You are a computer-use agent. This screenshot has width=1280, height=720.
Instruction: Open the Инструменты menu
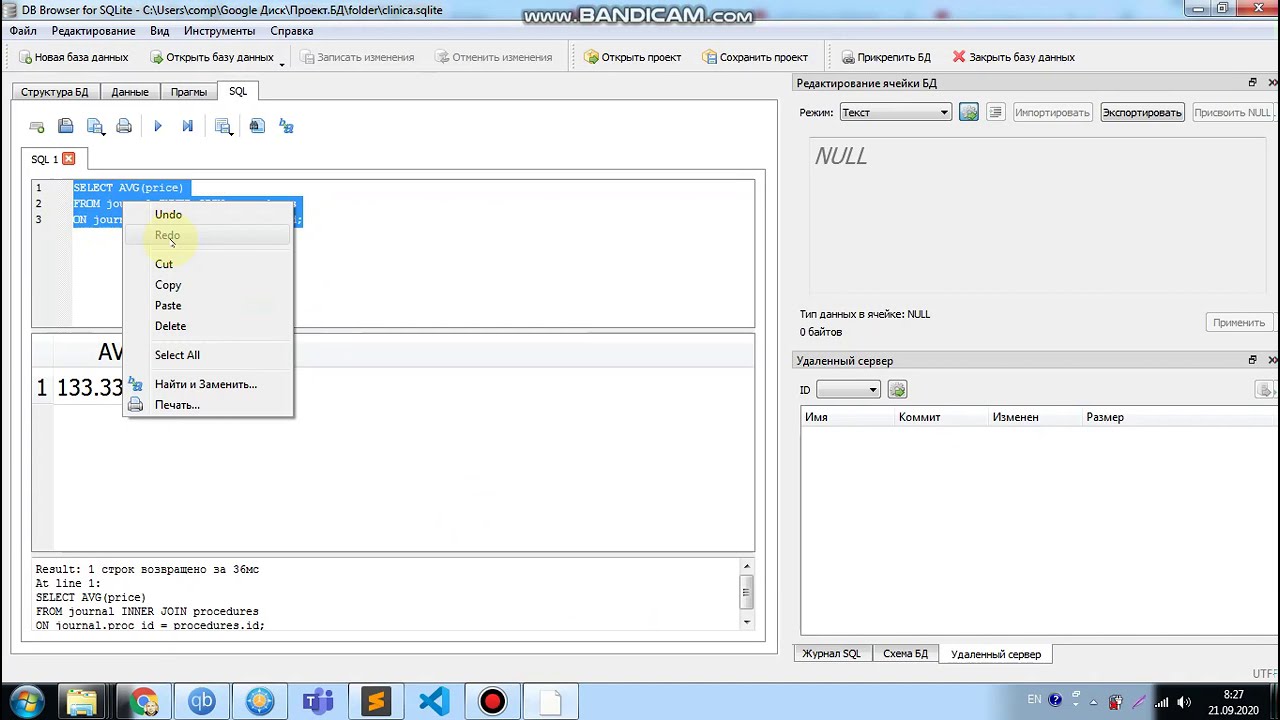coord(220,31)
